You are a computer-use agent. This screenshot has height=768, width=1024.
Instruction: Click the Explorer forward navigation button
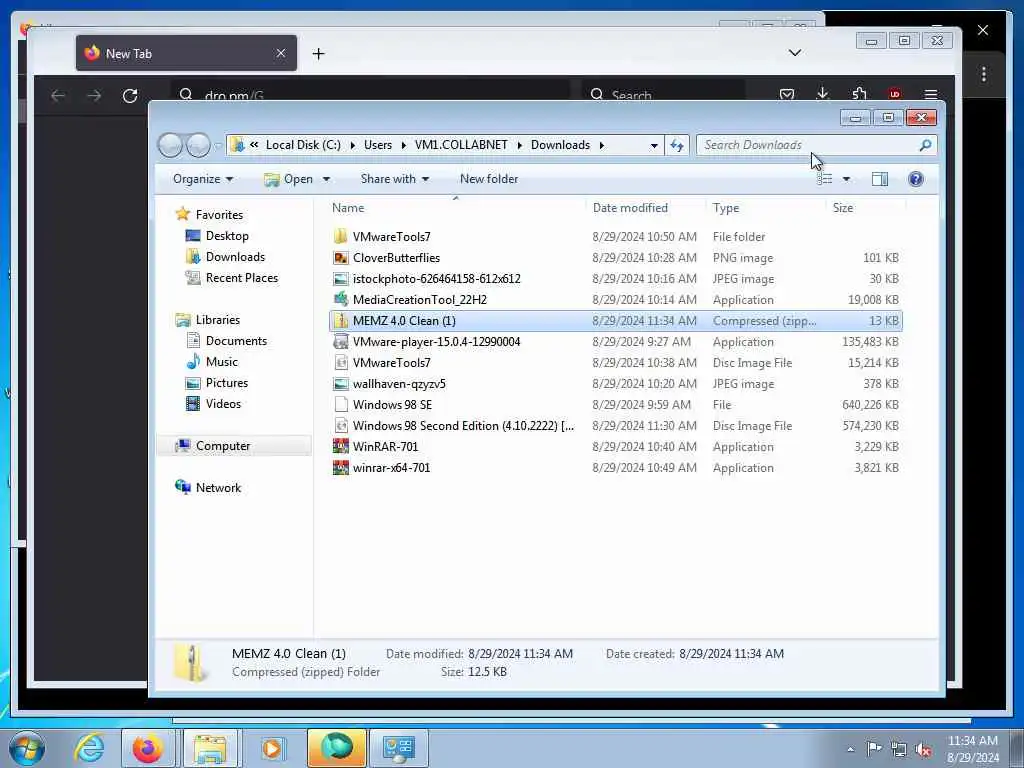(x=198, y=145)
